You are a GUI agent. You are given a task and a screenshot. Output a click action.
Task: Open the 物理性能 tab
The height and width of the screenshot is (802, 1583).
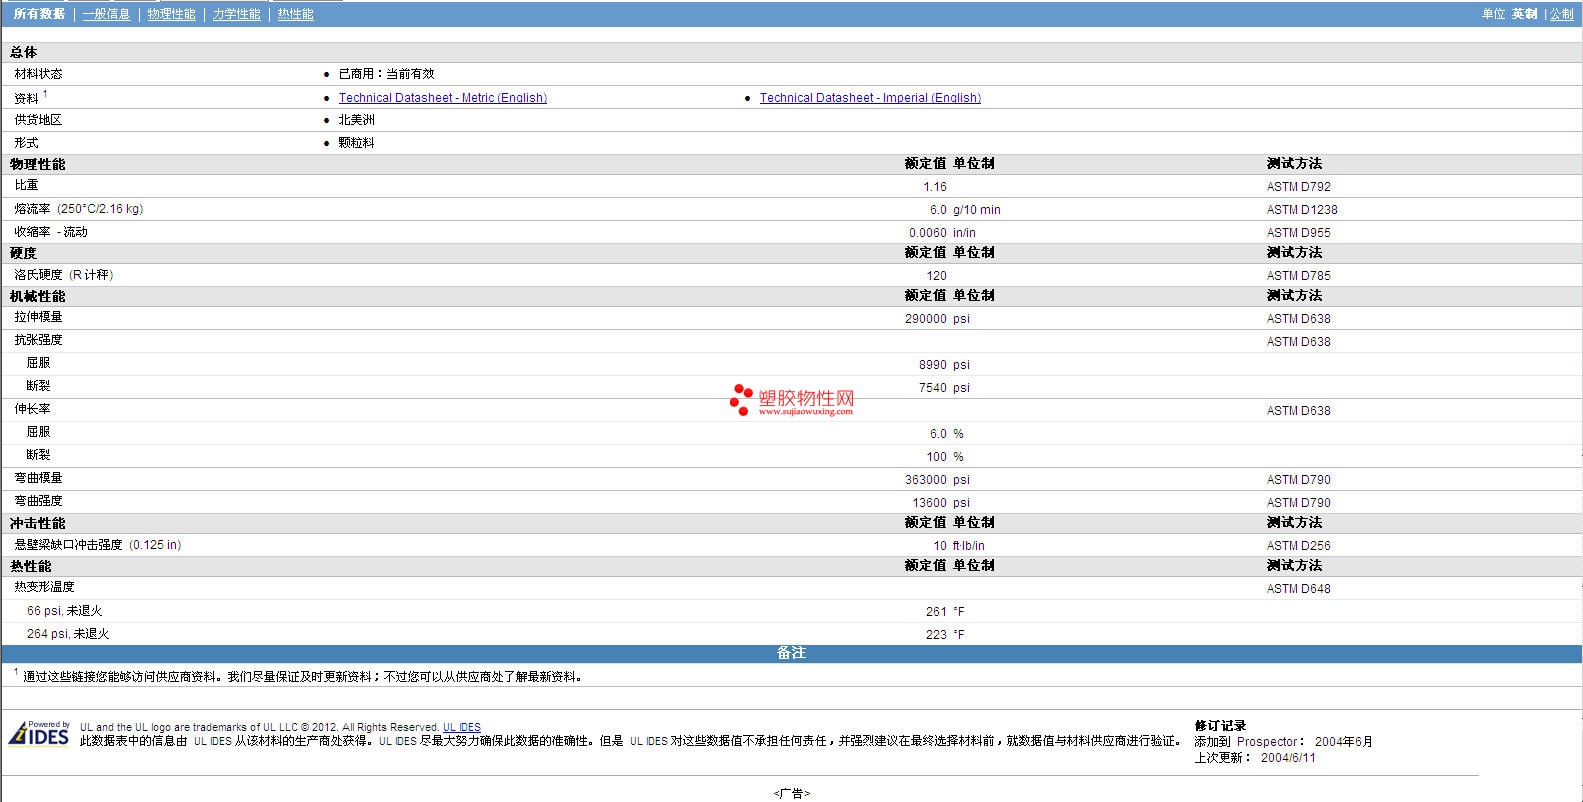tap(171, 14)
